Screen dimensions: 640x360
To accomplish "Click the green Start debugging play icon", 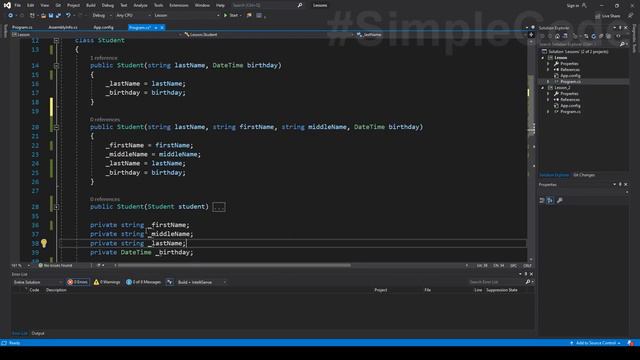I will 225,16.
